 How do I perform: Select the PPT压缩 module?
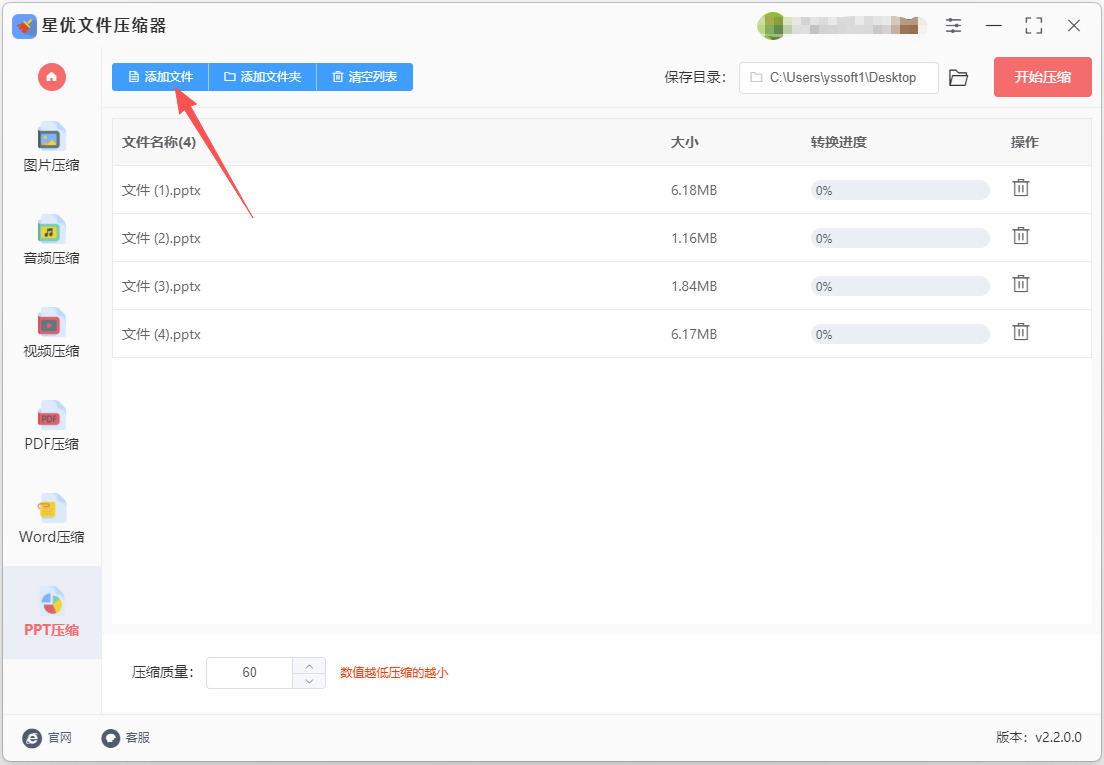[51, 612]
